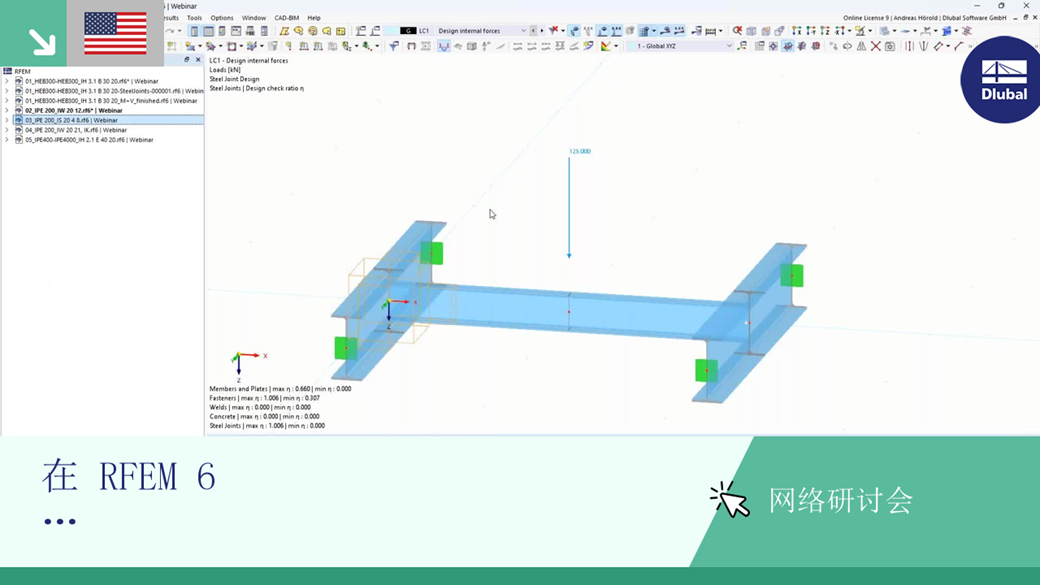
Task: Open the Options menu
Action: (x=222, y=18)
